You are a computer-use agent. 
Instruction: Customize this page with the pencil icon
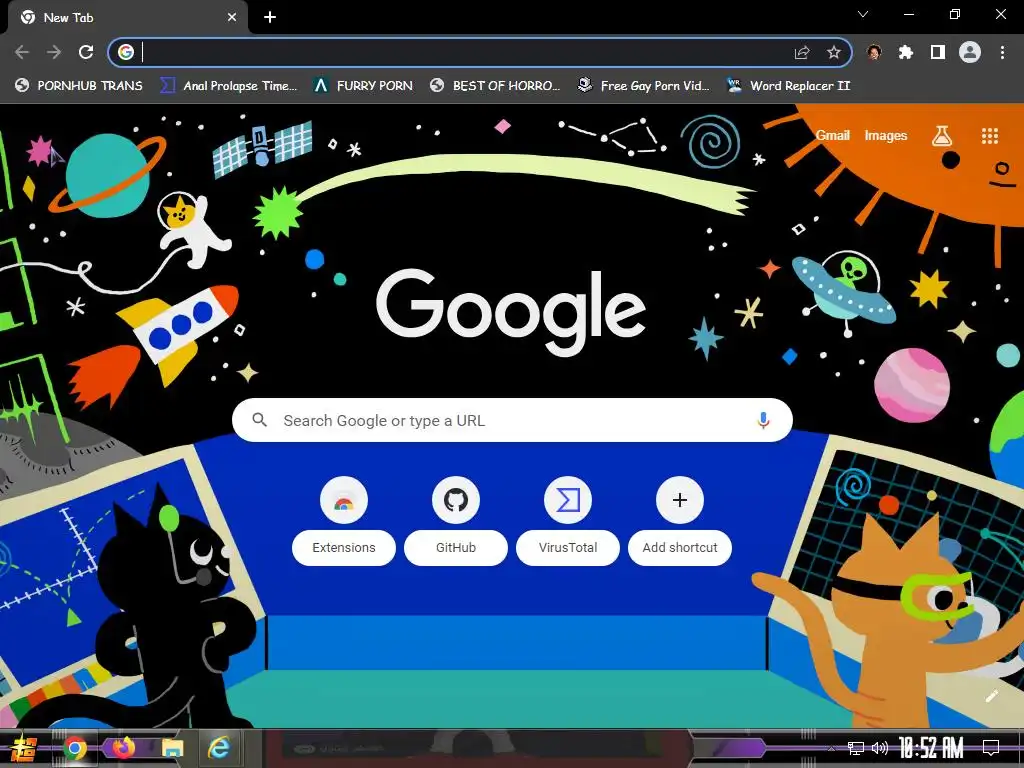tap(991, 696)
